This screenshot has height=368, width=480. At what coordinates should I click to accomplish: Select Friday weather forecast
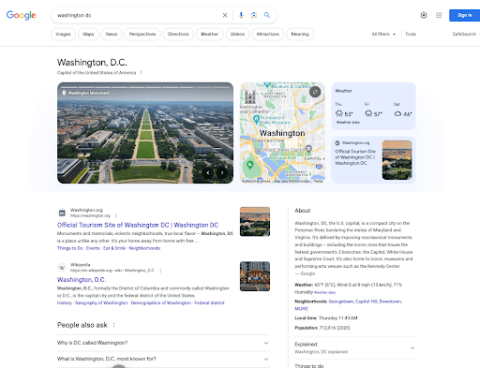point(373,111)
